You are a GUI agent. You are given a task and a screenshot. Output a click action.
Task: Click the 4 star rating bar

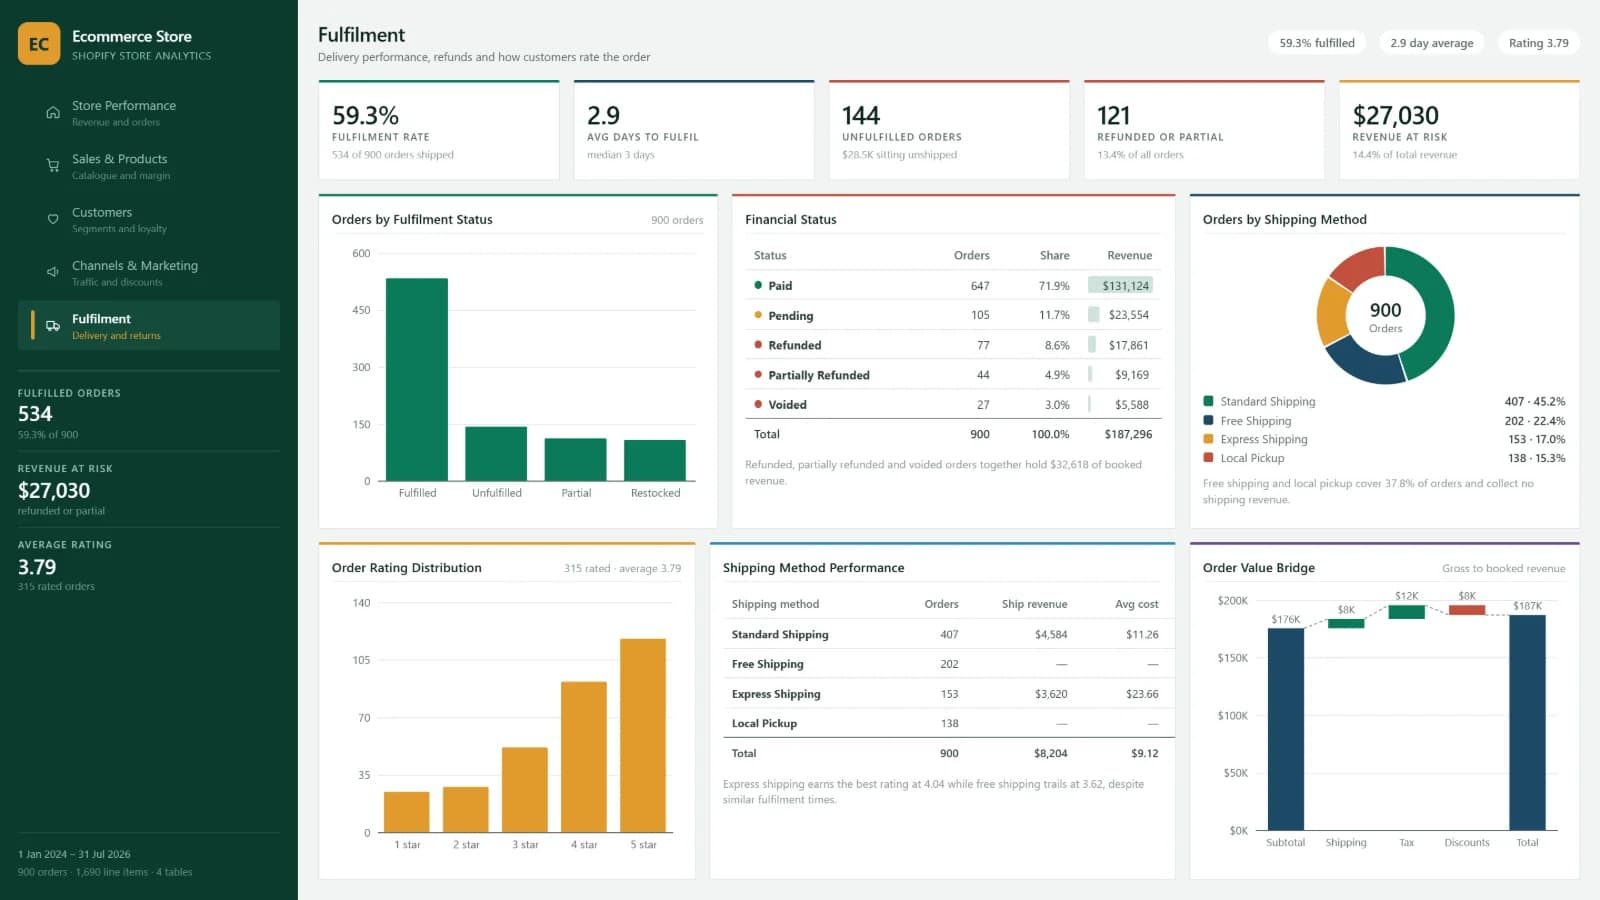tap(584, 757)
